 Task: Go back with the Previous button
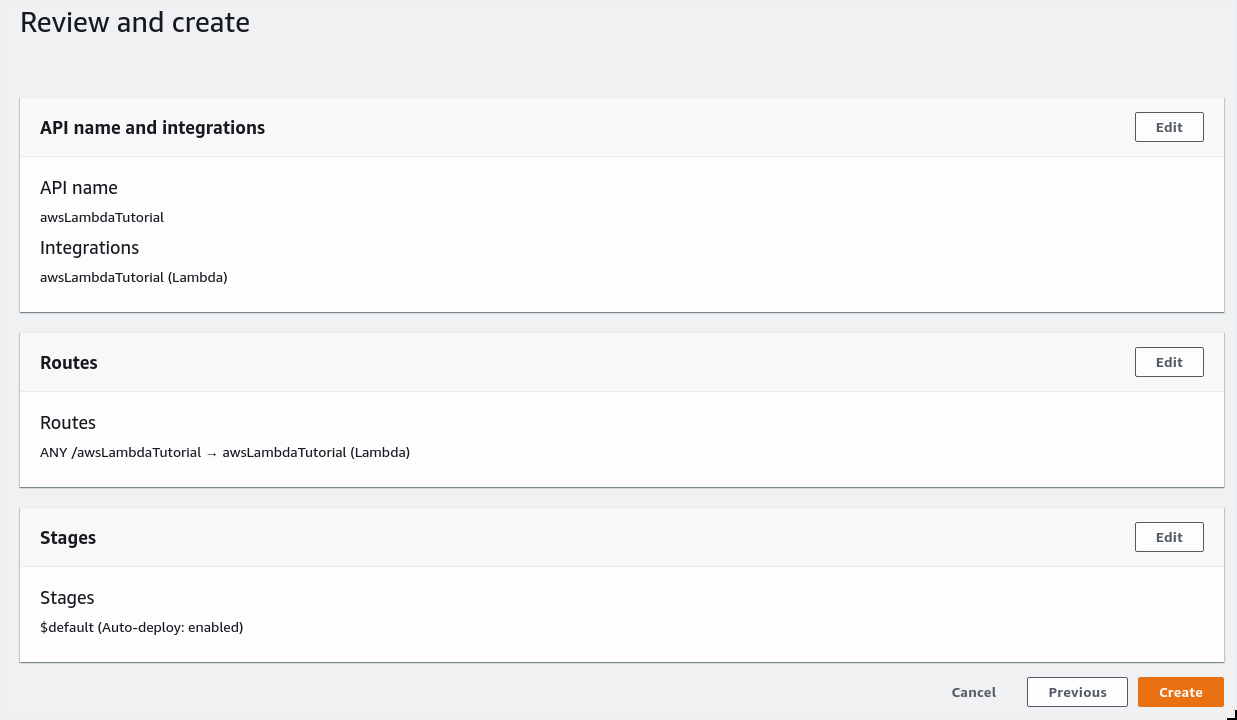click(x=1077, y=692)
